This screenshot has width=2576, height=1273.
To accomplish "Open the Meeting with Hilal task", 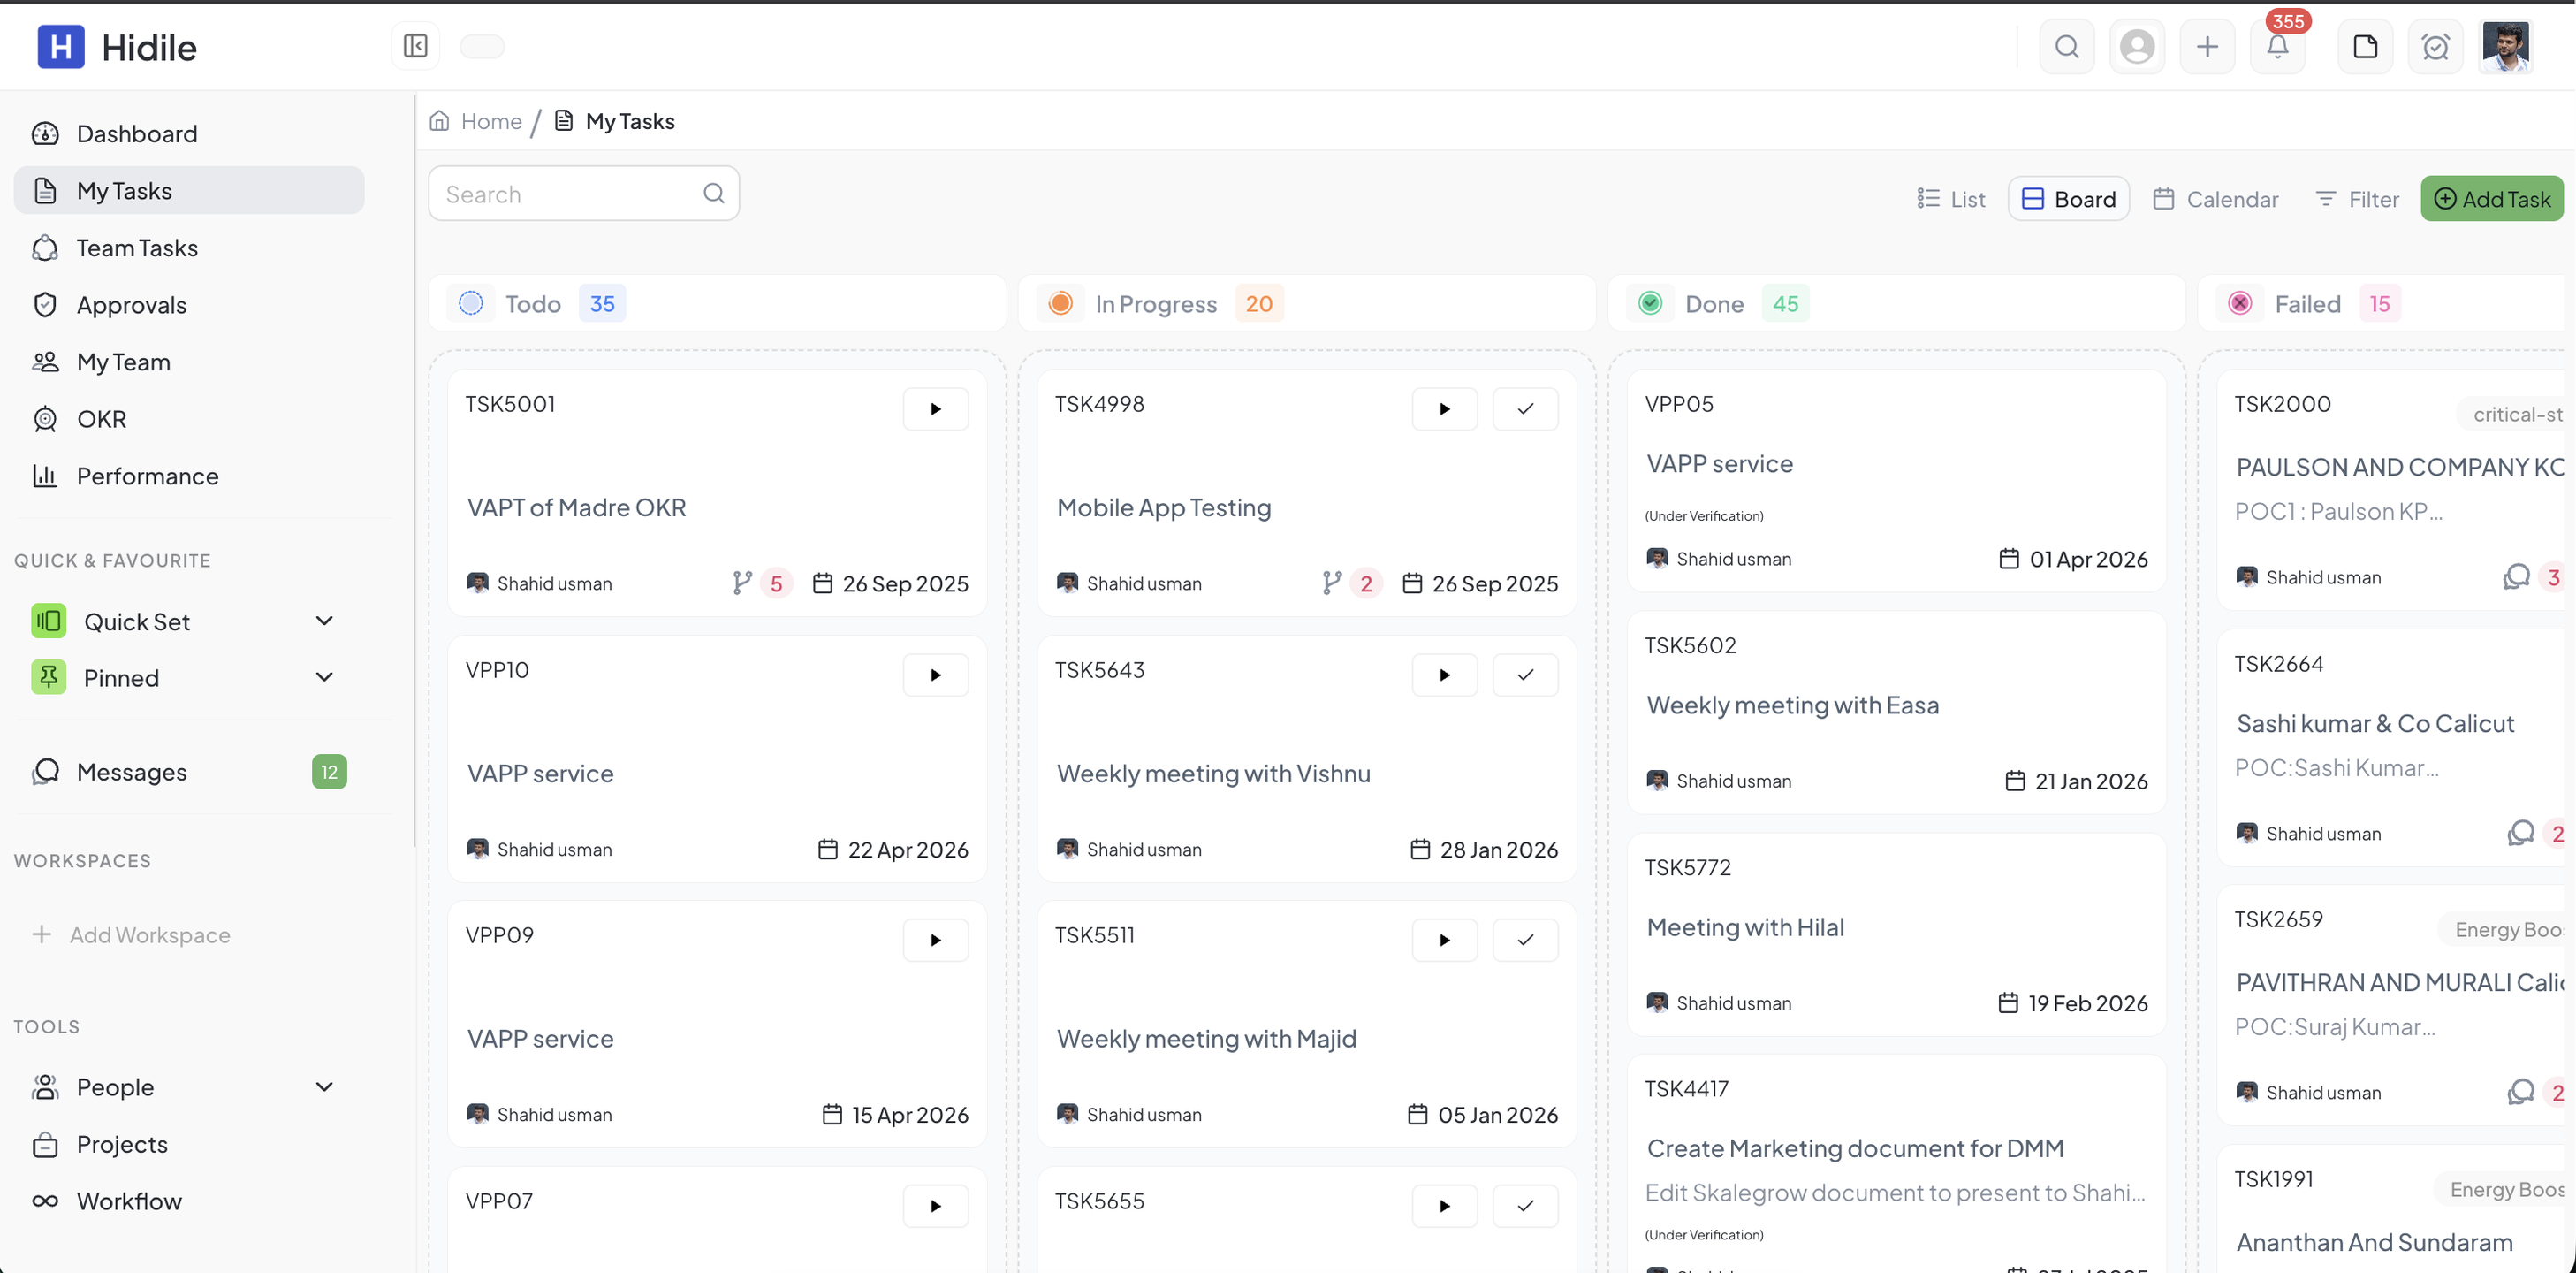I will (x=1745, y=927).
